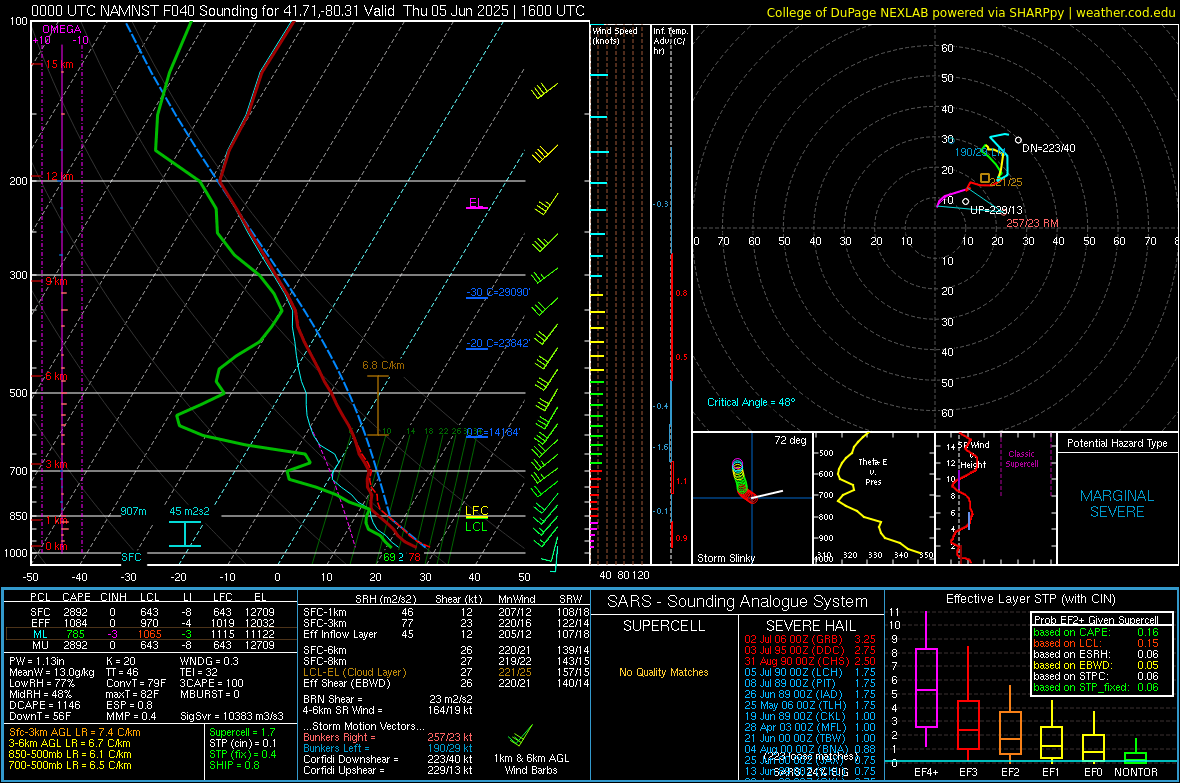
Task: Click the magenta EL level label
Action: point(476,203)
